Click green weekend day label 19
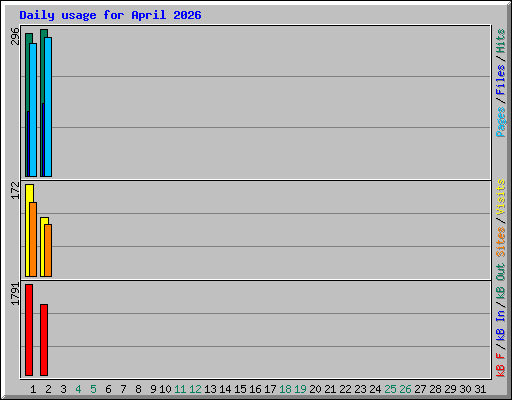This screenshot has height=400, width=512. (300, 389)
